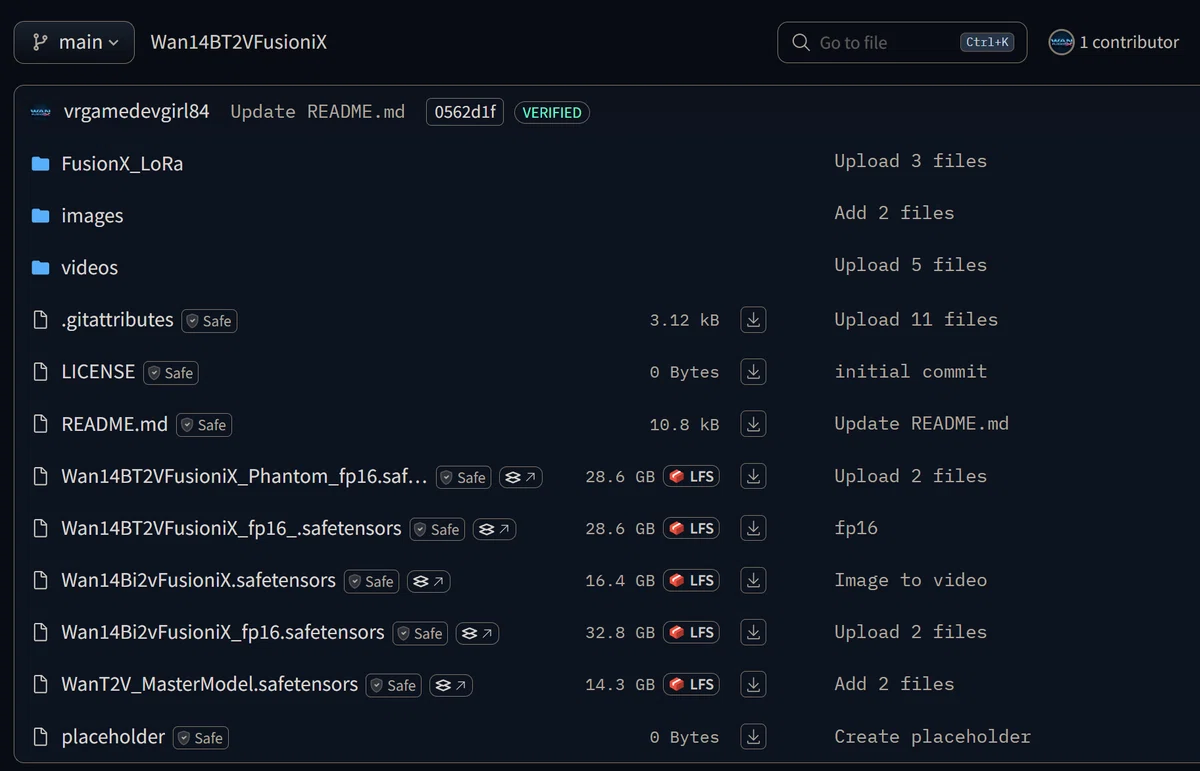
Task: Open fp16 commit message link
Action: coord(856,528)
